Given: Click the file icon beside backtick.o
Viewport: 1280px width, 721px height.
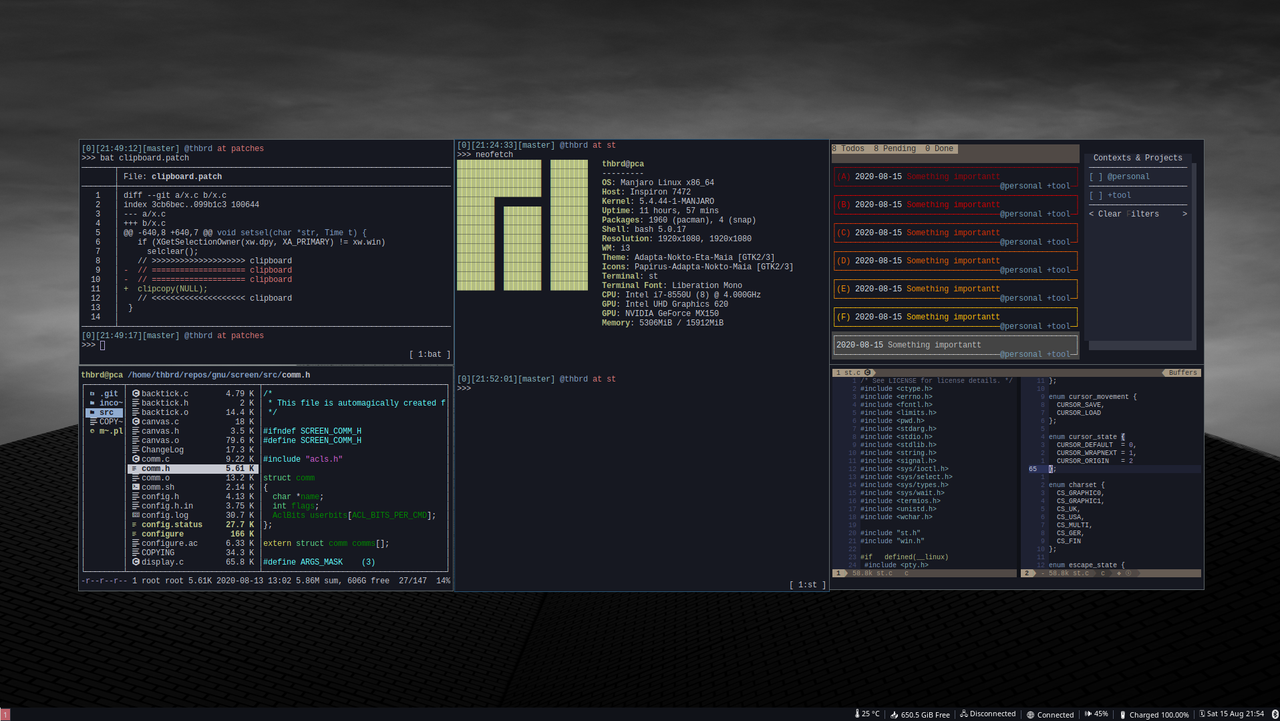Looking at the screenshot, I should [x=135, y=412].
